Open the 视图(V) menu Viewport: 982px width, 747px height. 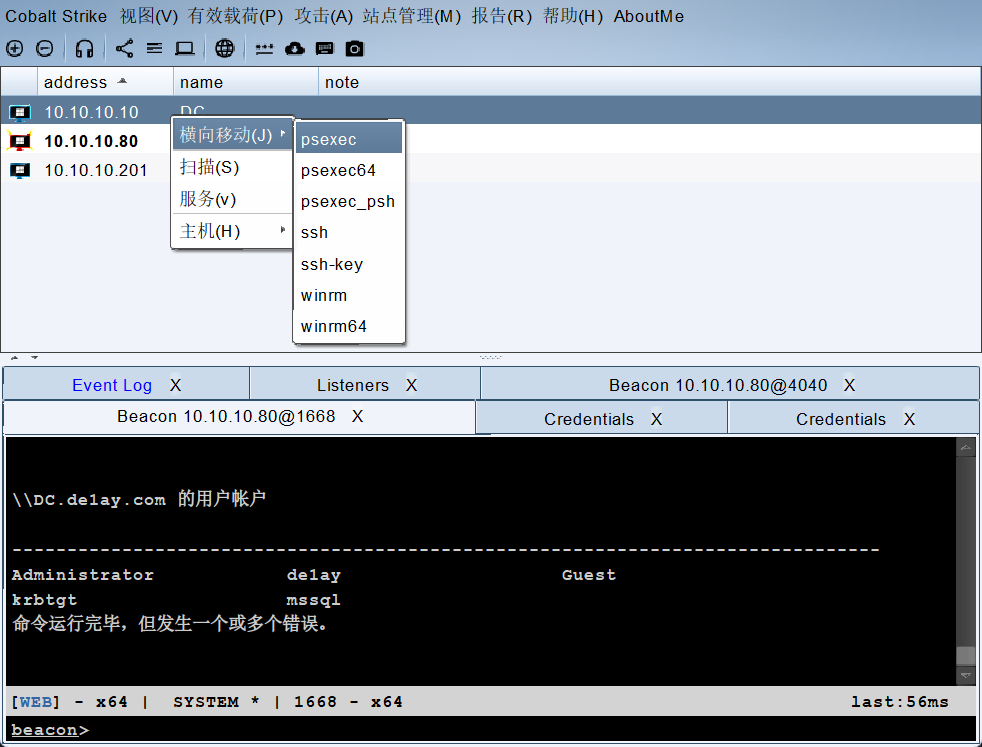pos(149,16)
